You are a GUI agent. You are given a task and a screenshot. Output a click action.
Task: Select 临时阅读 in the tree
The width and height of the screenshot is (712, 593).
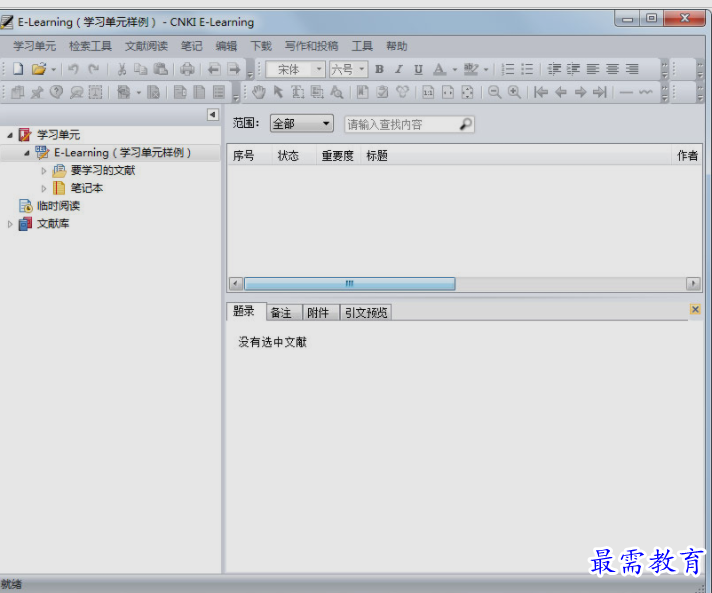coord(58,206)
